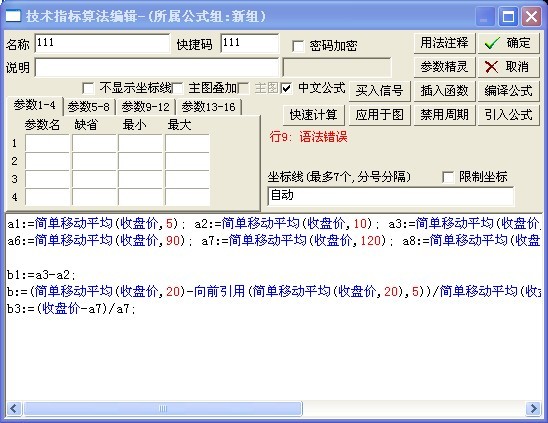Toggle the 不显示坐标线 checkbox
Viewport: 548px width, 423px height.
[x=88, y=88]
